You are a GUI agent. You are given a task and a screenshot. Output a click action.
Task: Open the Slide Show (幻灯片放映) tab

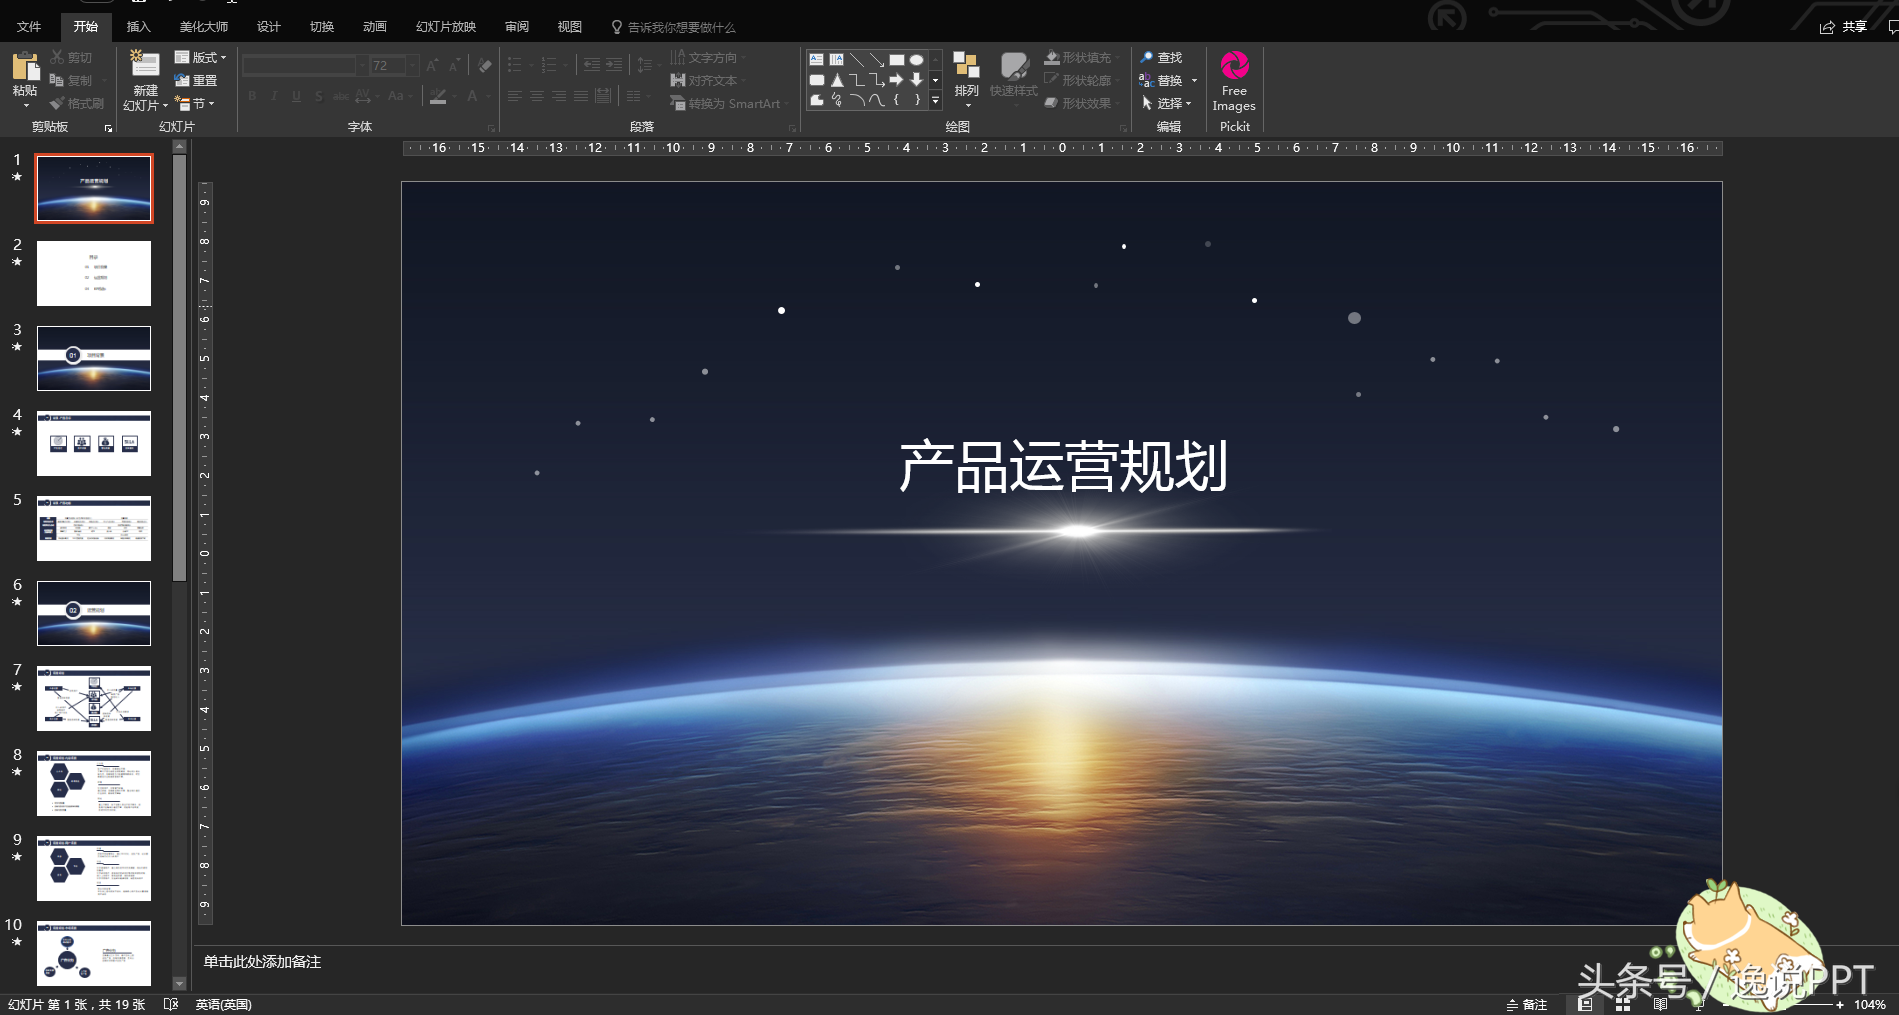(x=445, y=27)
